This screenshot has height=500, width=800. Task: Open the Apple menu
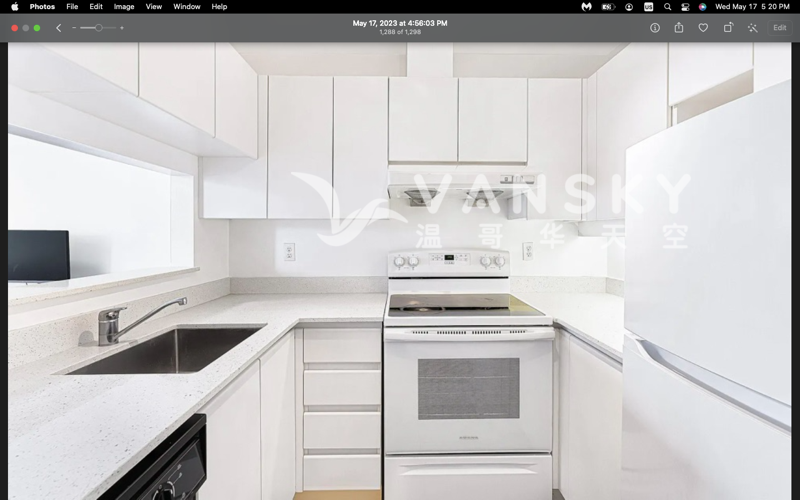click(14, 6)
